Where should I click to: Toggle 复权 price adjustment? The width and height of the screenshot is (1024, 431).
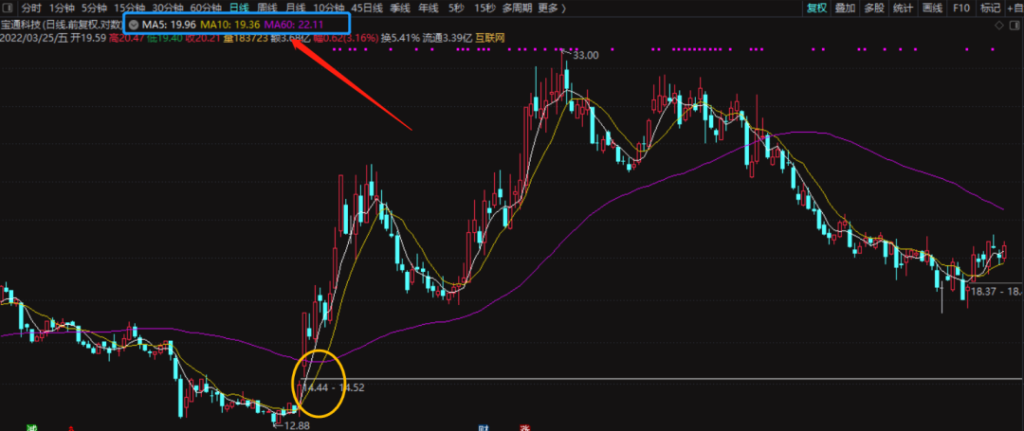point(817,8)
